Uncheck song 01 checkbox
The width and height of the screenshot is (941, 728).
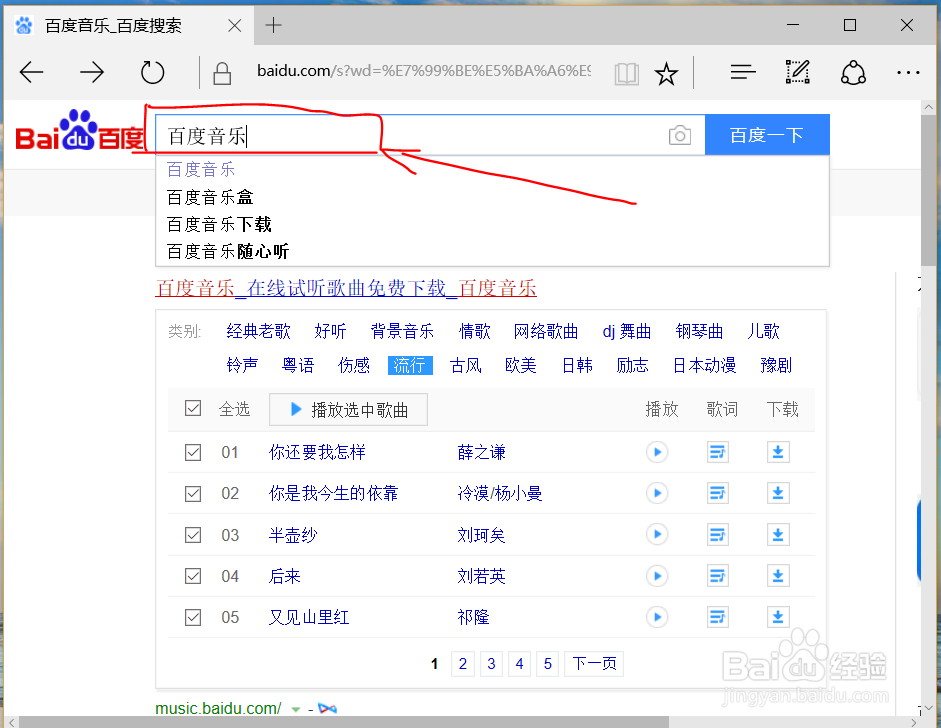[193, 453]
